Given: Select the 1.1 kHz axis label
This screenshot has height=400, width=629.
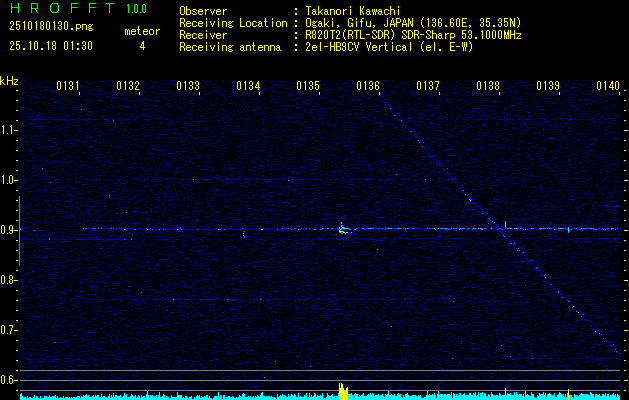Looking at the screenshot, I should tap(7, 130).
